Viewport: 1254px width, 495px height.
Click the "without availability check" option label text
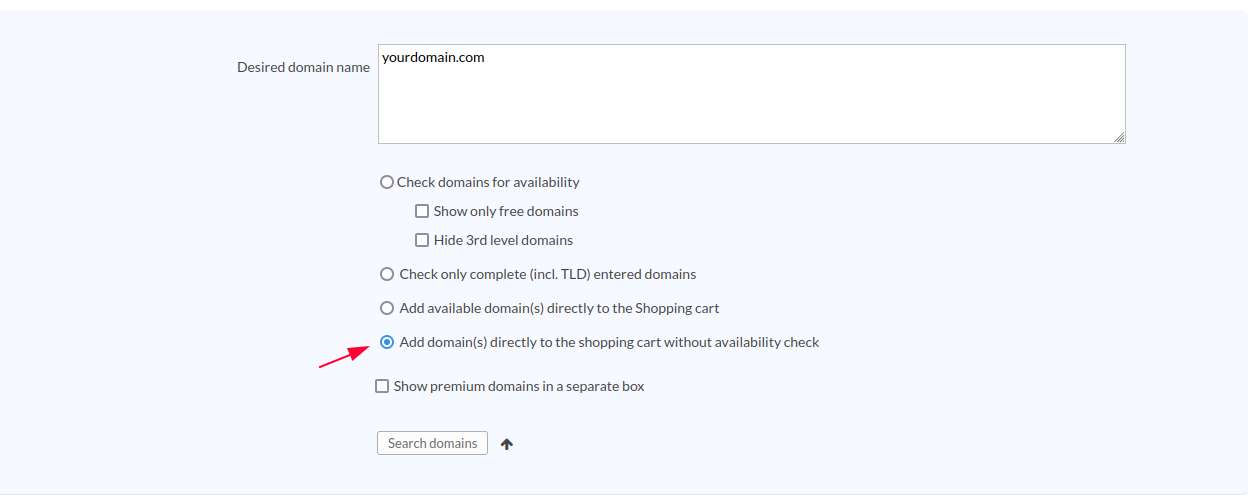609,342
